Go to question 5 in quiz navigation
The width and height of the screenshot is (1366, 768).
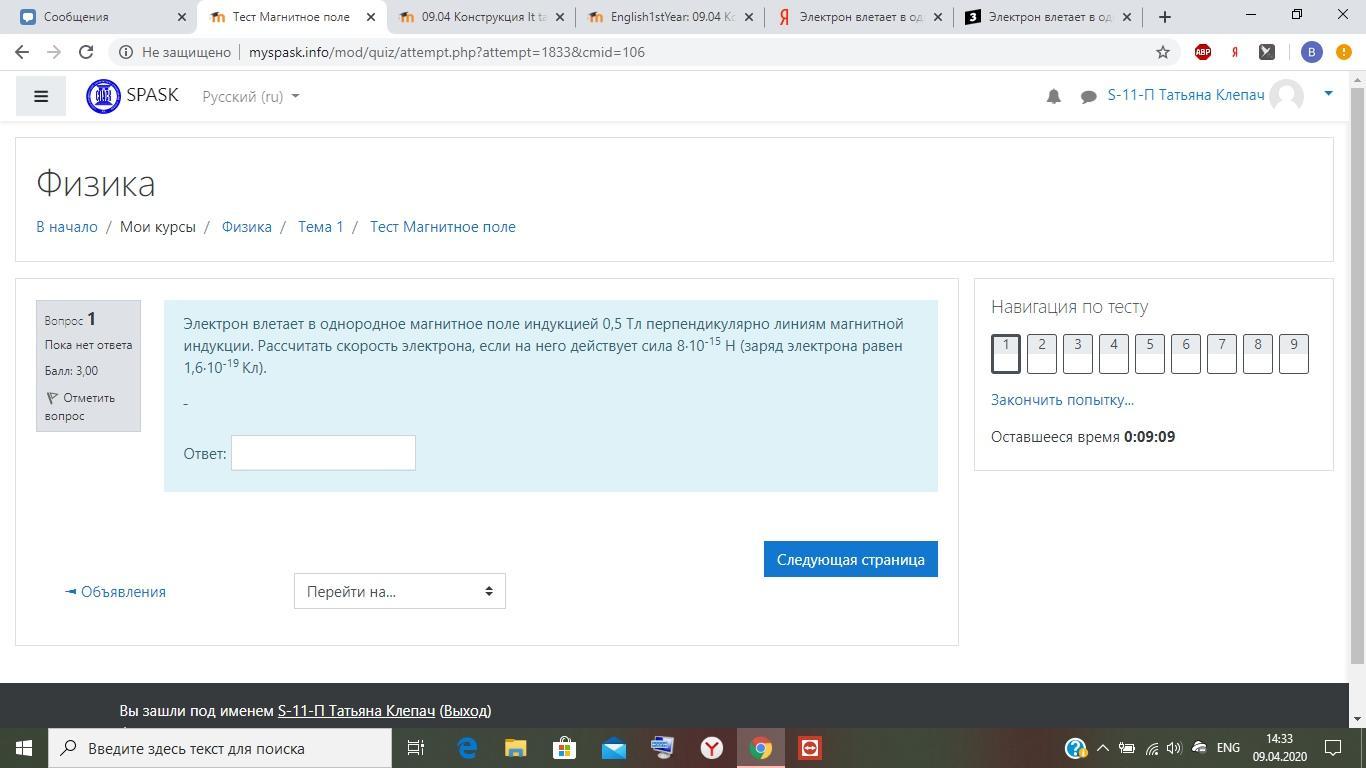click(x=1149, y=353)
